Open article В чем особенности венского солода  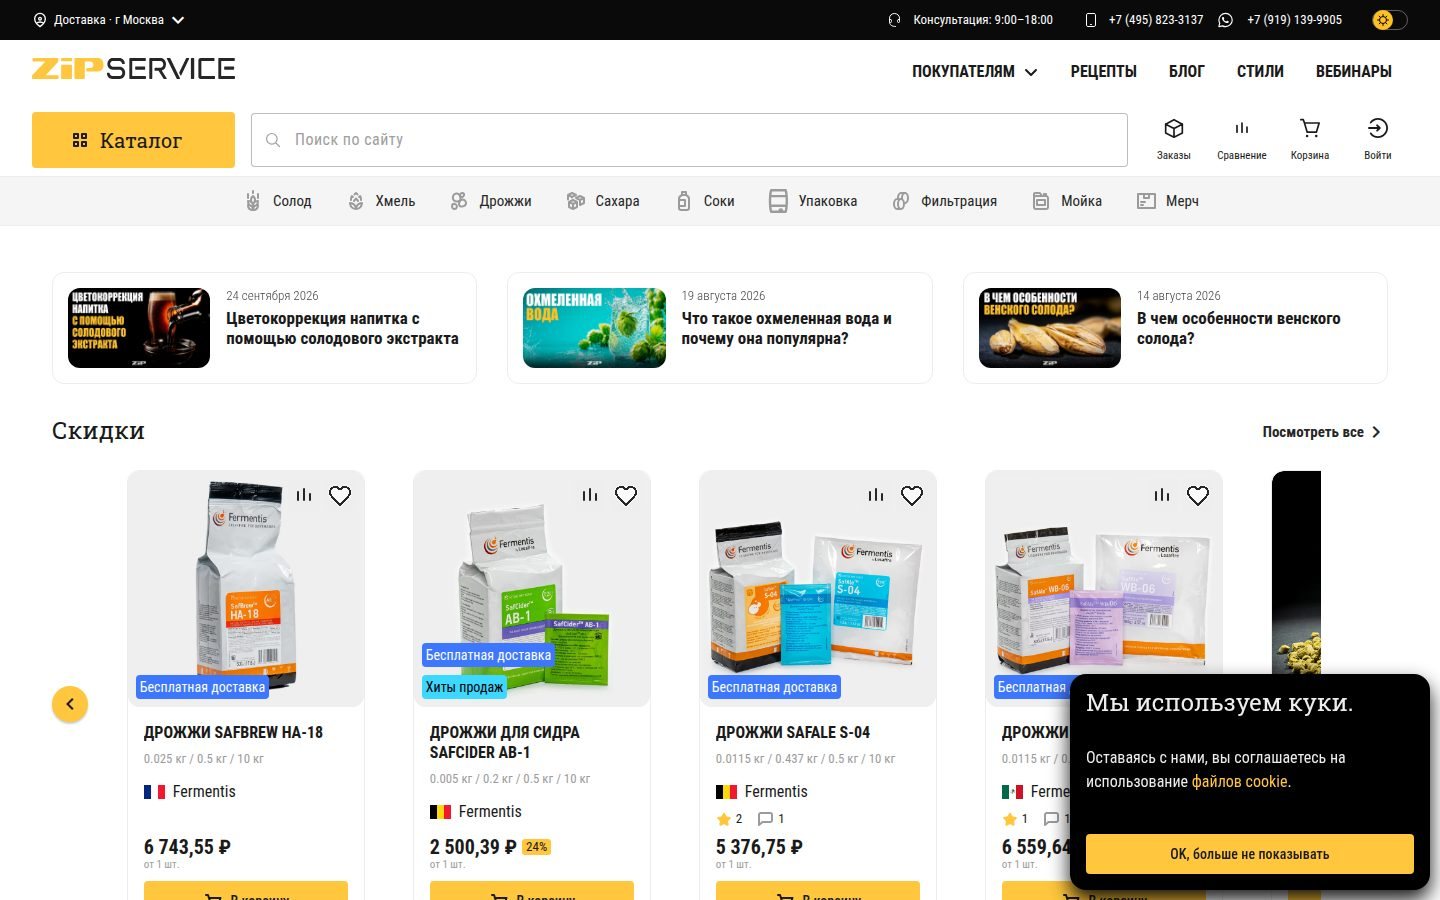(1238, 328)
